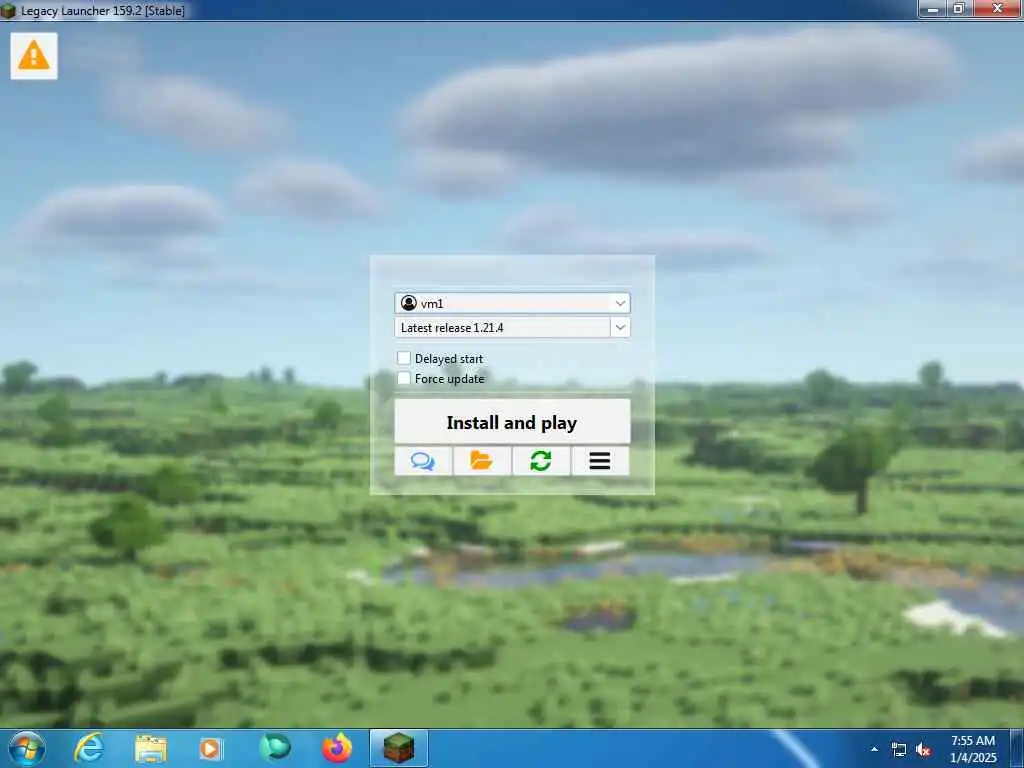Close the Legacy Launcher window

coord(997,9)
